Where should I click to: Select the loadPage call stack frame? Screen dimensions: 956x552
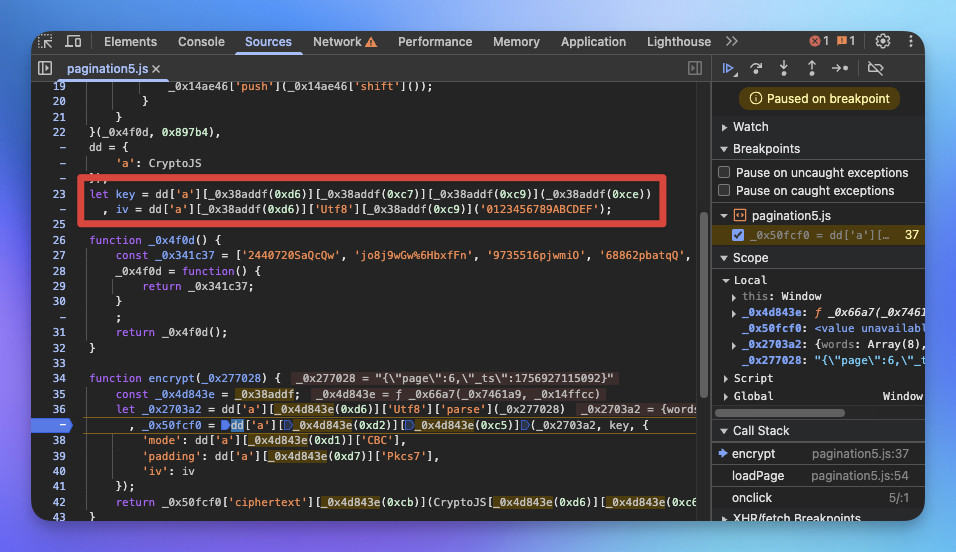pyautogui.click(x=818, y=476)
